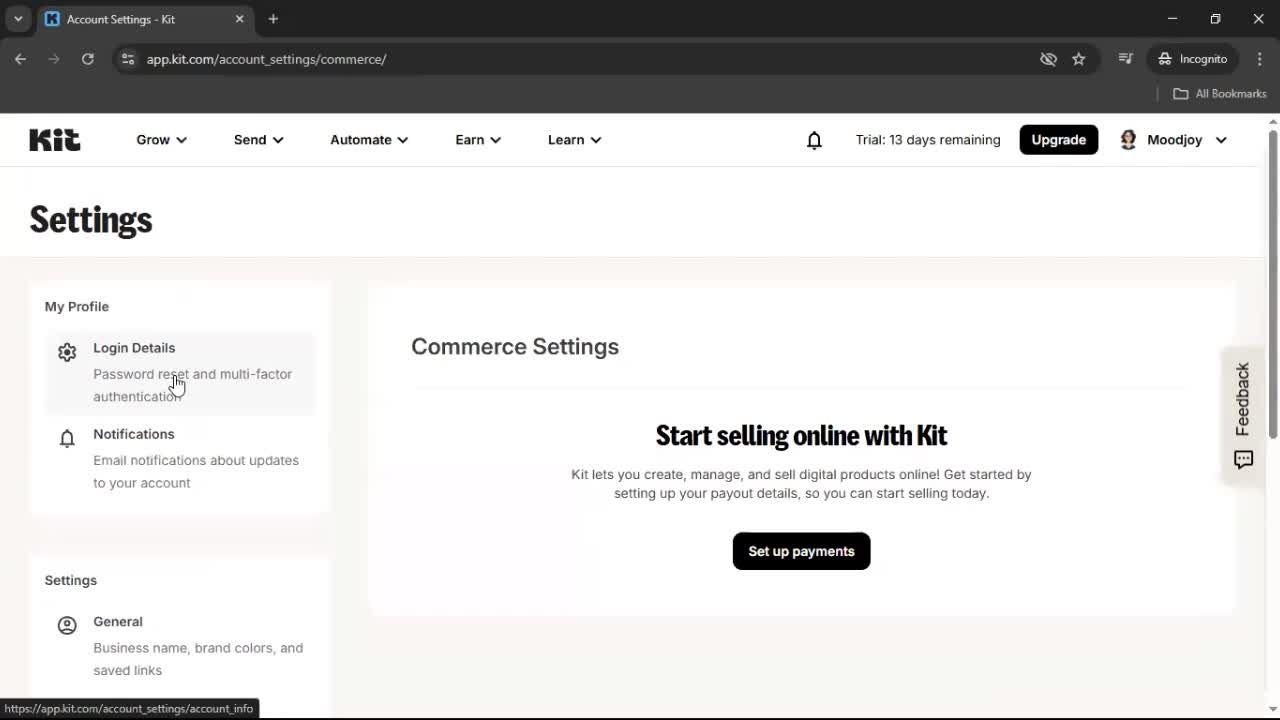Click the Kit logo
The width and height of the screenshot is (1280, 720).
(54, 139)
